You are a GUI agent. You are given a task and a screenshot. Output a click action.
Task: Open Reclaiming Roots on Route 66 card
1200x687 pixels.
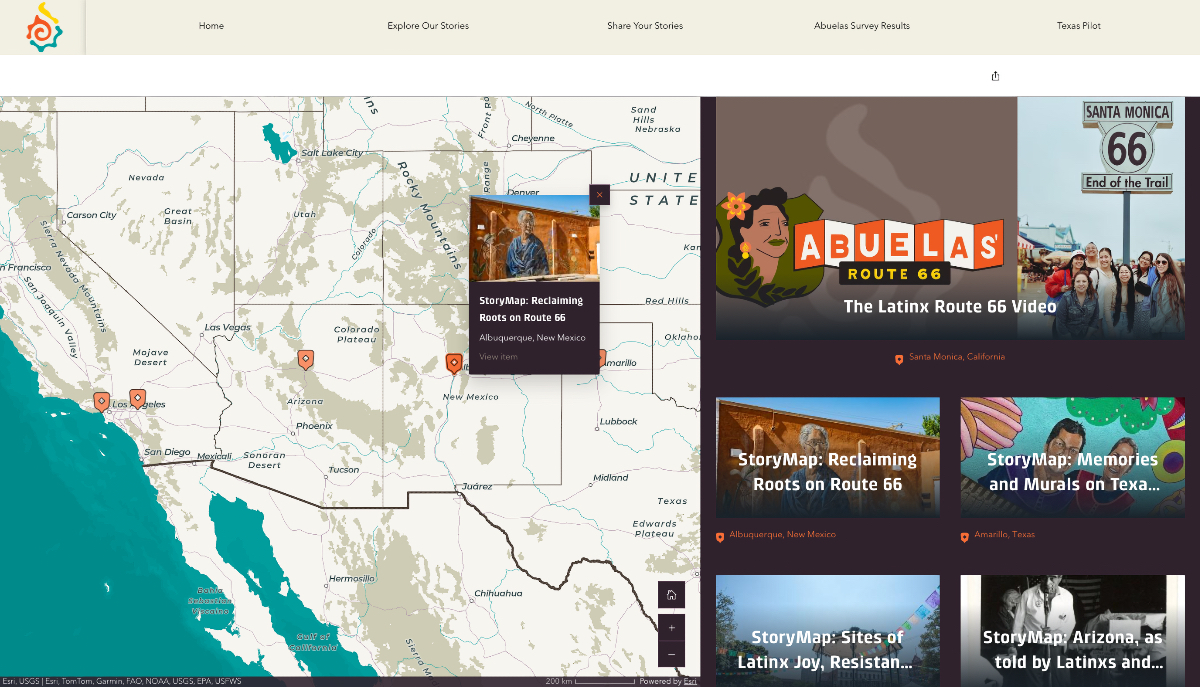click(827, 457)
